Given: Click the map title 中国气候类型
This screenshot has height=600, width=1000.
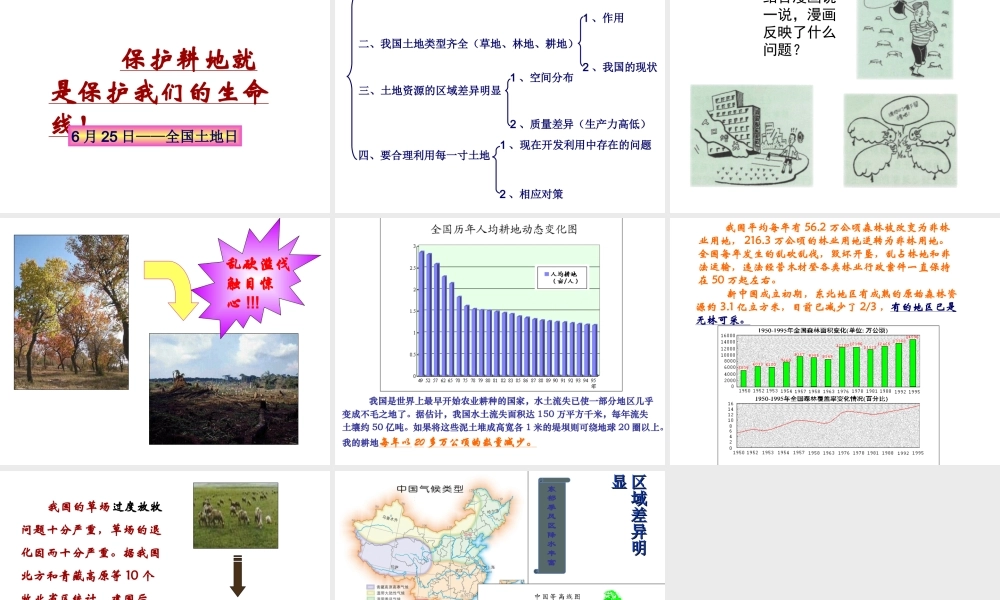Looking at the screenshot, I should tap(430, 489).
